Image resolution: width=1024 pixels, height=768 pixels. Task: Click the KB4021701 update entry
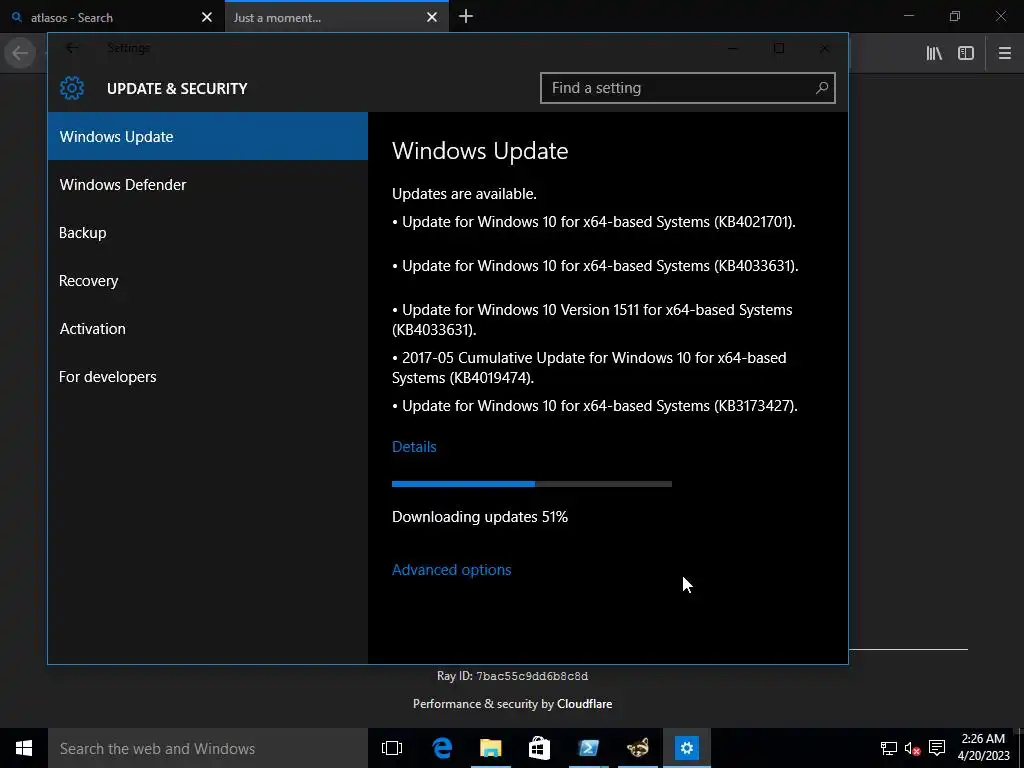point(594,222)
